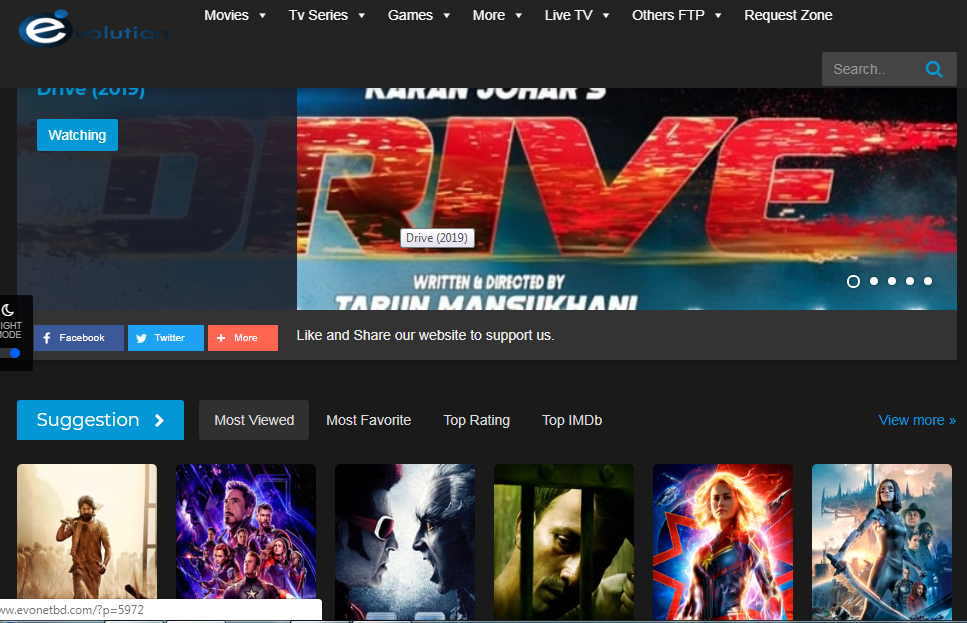This screenshot has width=967, height=623.
Task: Open the More navigation menu
Action: pyautogui.click(x=488, y=15)
